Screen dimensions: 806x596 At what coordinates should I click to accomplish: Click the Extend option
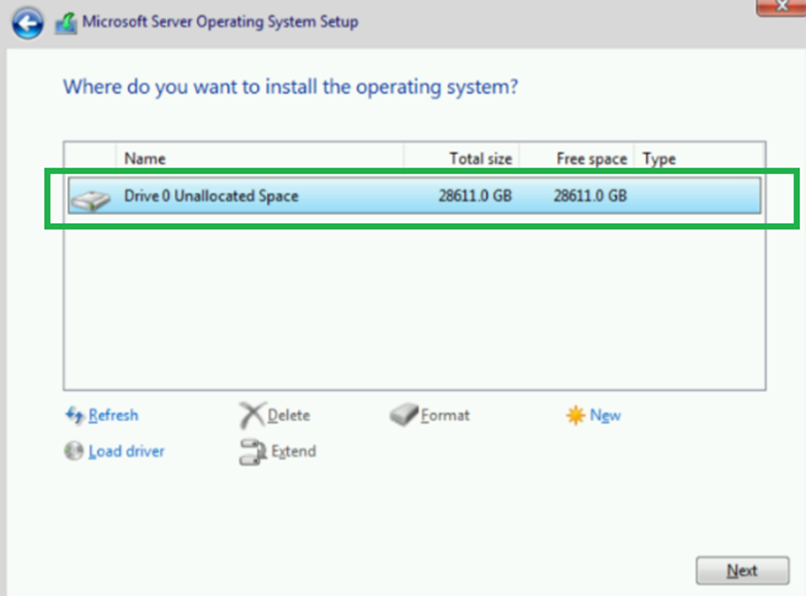[x=294, y=451]
